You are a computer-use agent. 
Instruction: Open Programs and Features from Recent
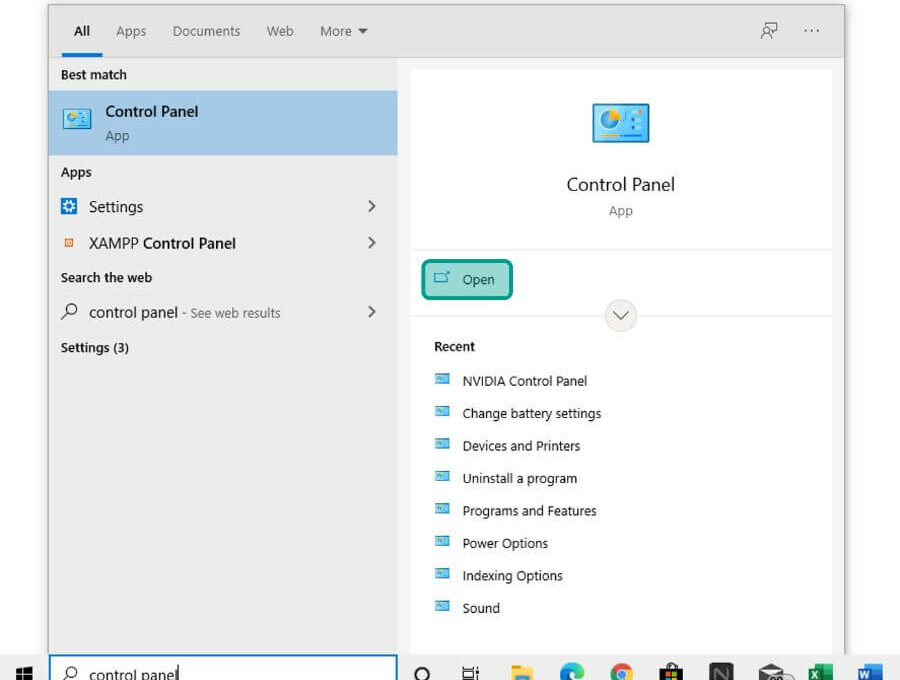529,511
